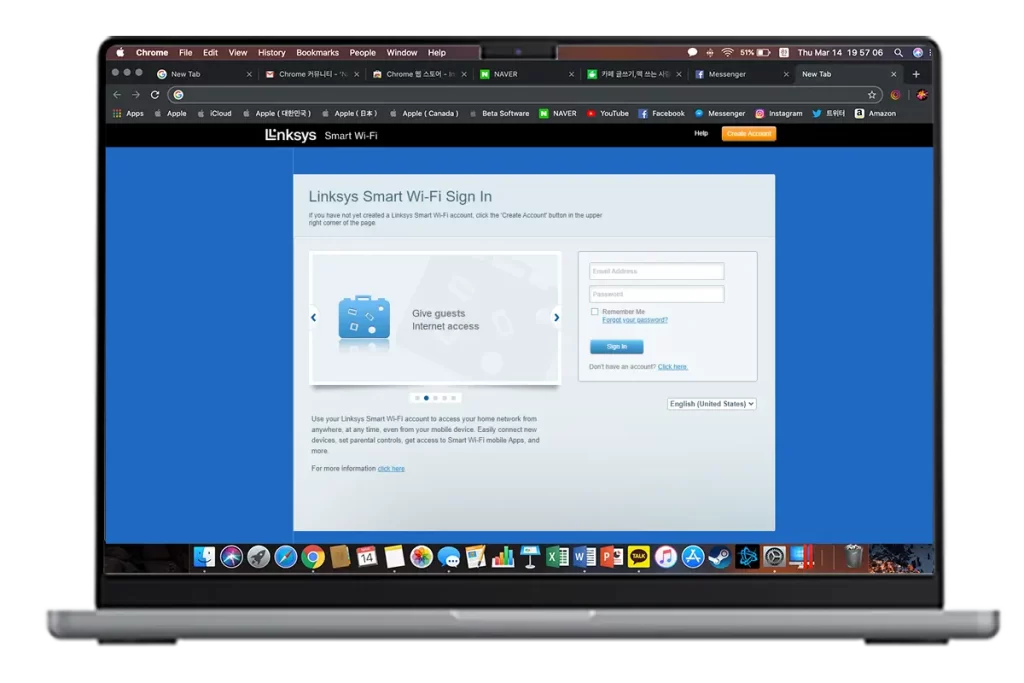Viewport: 1024px width, 683px height.
Task: Open Calendar icon showing 14
Action: (x=367, y=557)
